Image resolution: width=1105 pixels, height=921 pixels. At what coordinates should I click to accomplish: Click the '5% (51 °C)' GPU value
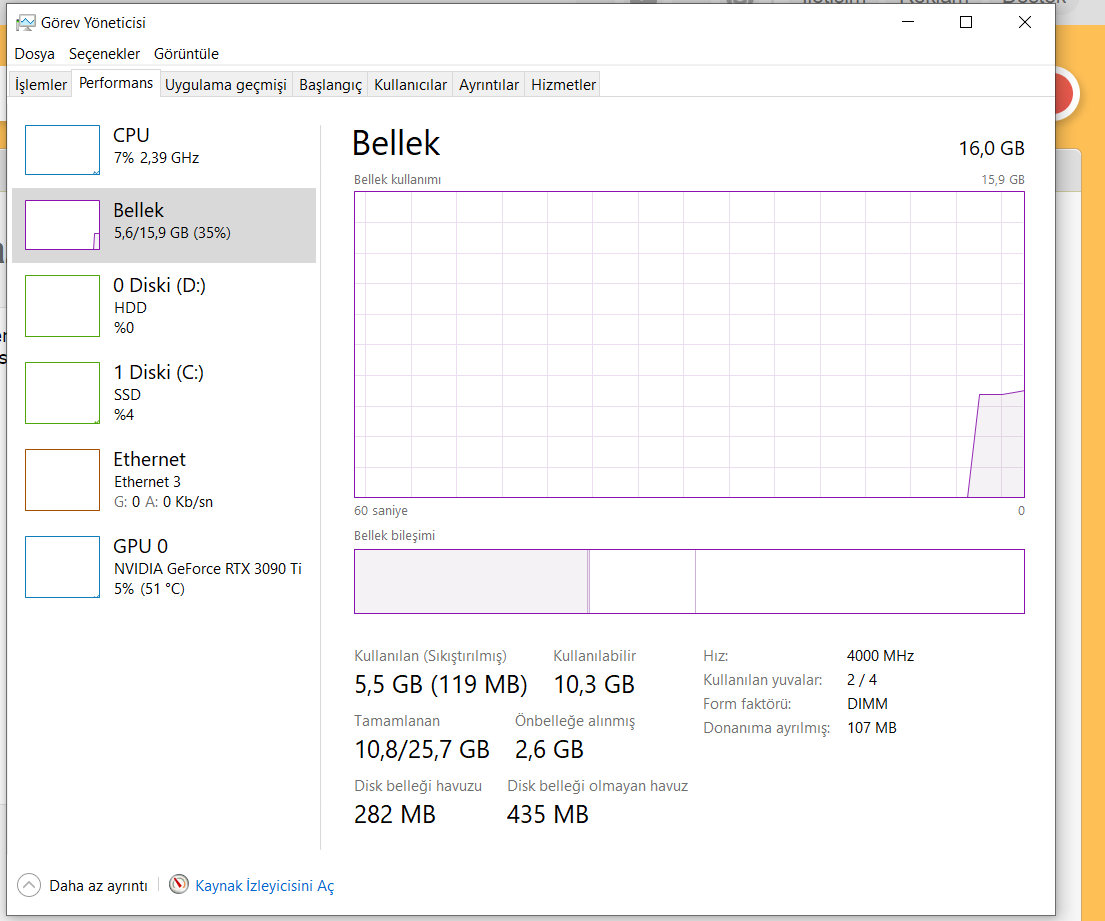[x=149, y=589]
